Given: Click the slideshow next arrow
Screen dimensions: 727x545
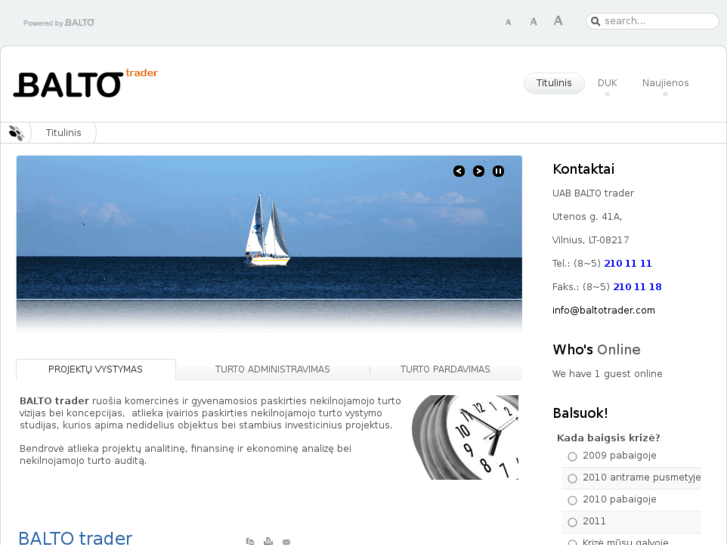Looking at the screenshot, I should tap(478, 171).
